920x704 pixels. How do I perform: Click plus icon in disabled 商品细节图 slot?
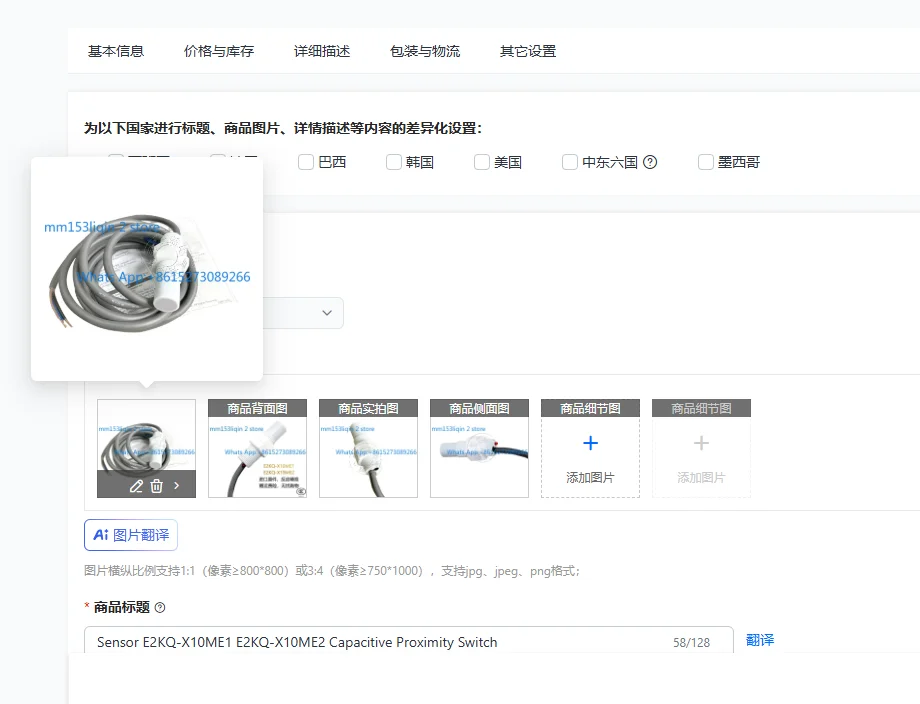(x=701, y=443)
